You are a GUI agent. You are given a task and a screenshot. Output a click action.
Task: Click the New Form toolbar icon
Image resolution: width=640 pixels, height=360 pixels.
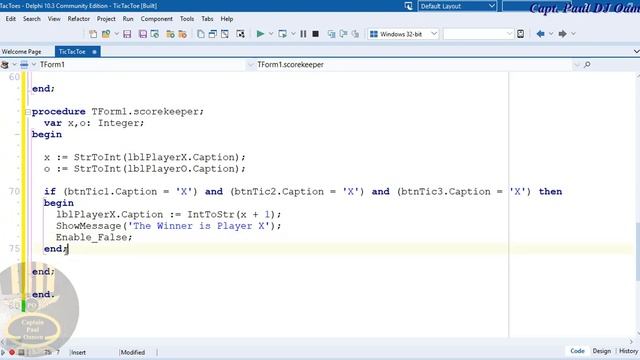point(240,34)
